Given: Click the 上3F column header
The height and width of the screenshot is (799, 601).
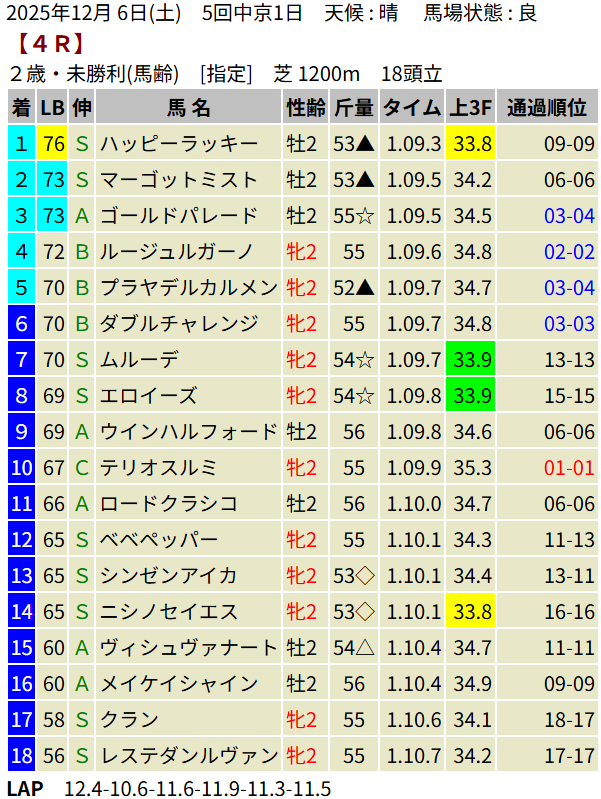Looking at the screenshot, I should 472,108.
